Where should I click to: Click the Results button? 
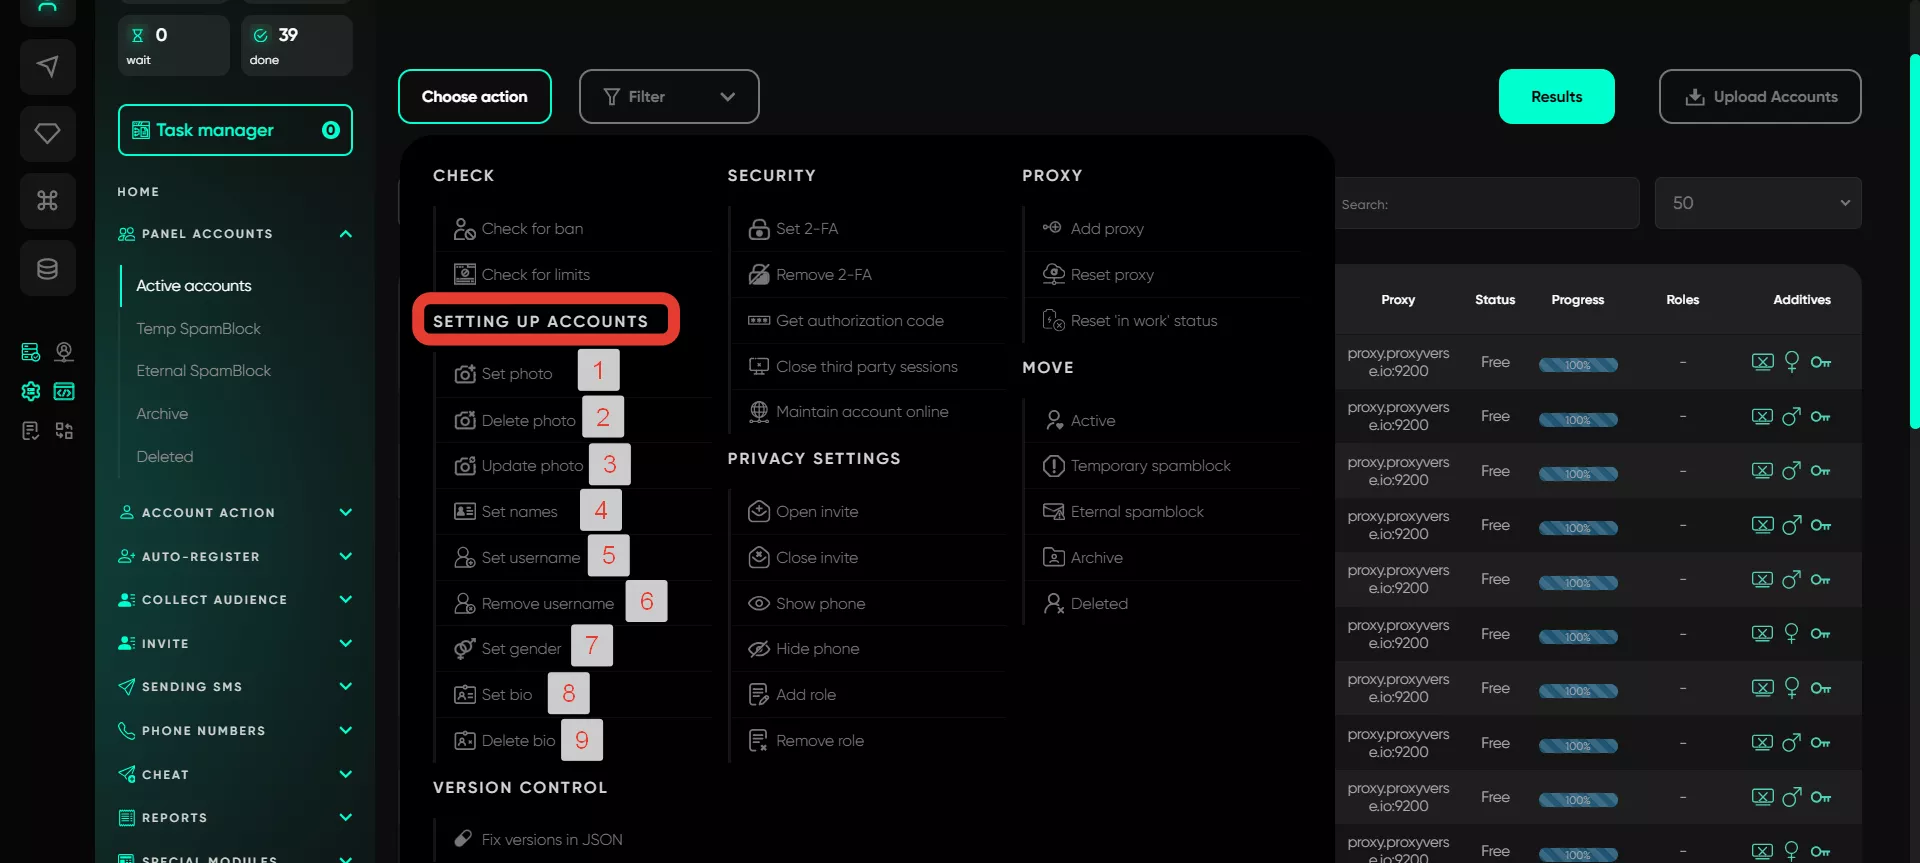(1556, 96)
